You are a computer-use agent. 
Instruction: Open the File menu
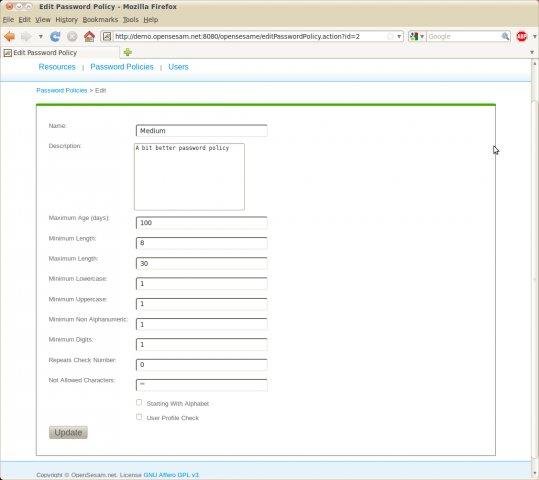[x=8, y=20]
